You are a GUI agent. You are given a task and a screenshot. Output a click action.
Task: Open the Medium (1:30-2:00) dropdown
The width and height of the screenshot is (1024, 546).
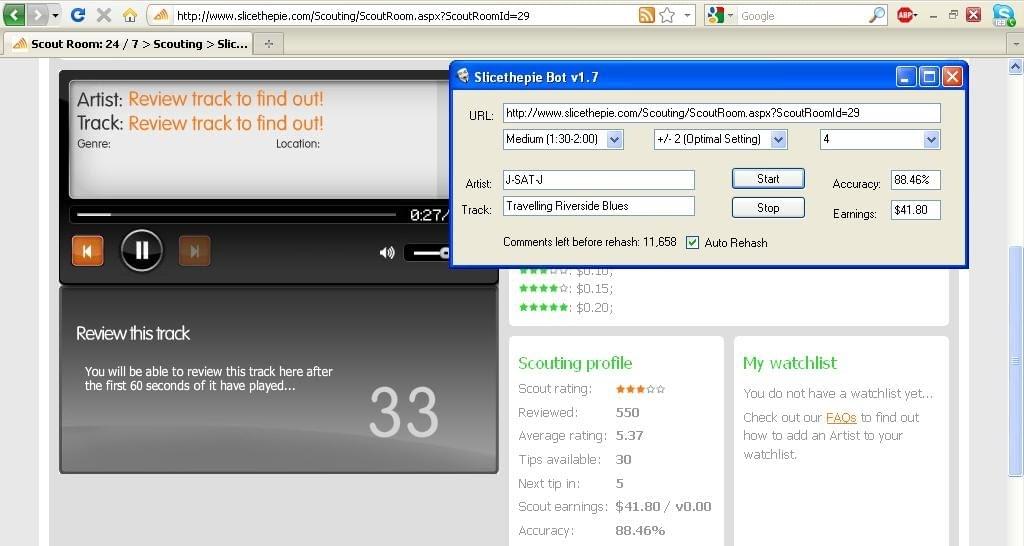tap(563, 139)
